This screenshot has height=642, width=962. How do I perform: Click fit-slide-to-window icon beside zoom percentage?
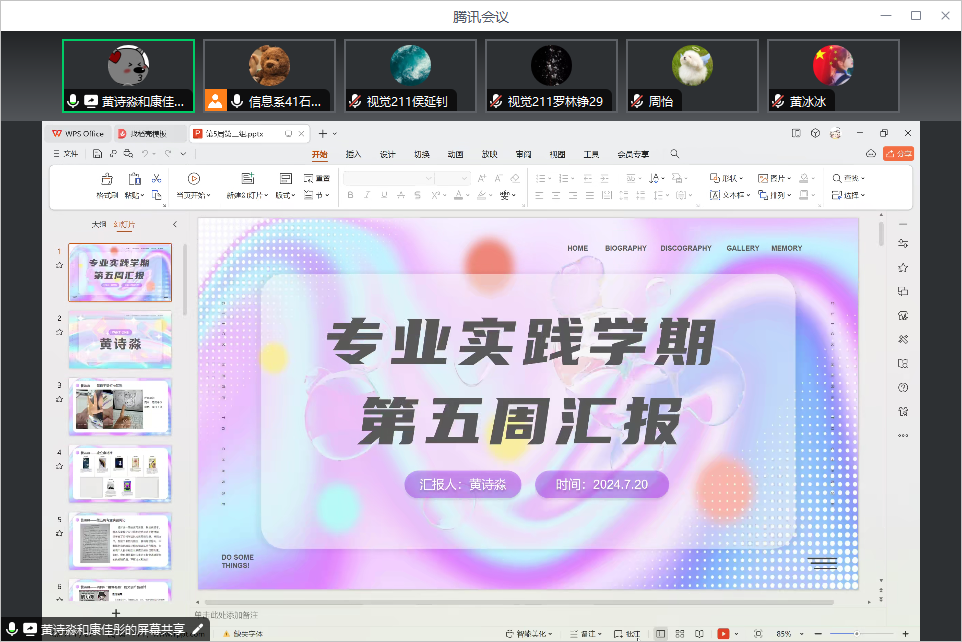757,634
